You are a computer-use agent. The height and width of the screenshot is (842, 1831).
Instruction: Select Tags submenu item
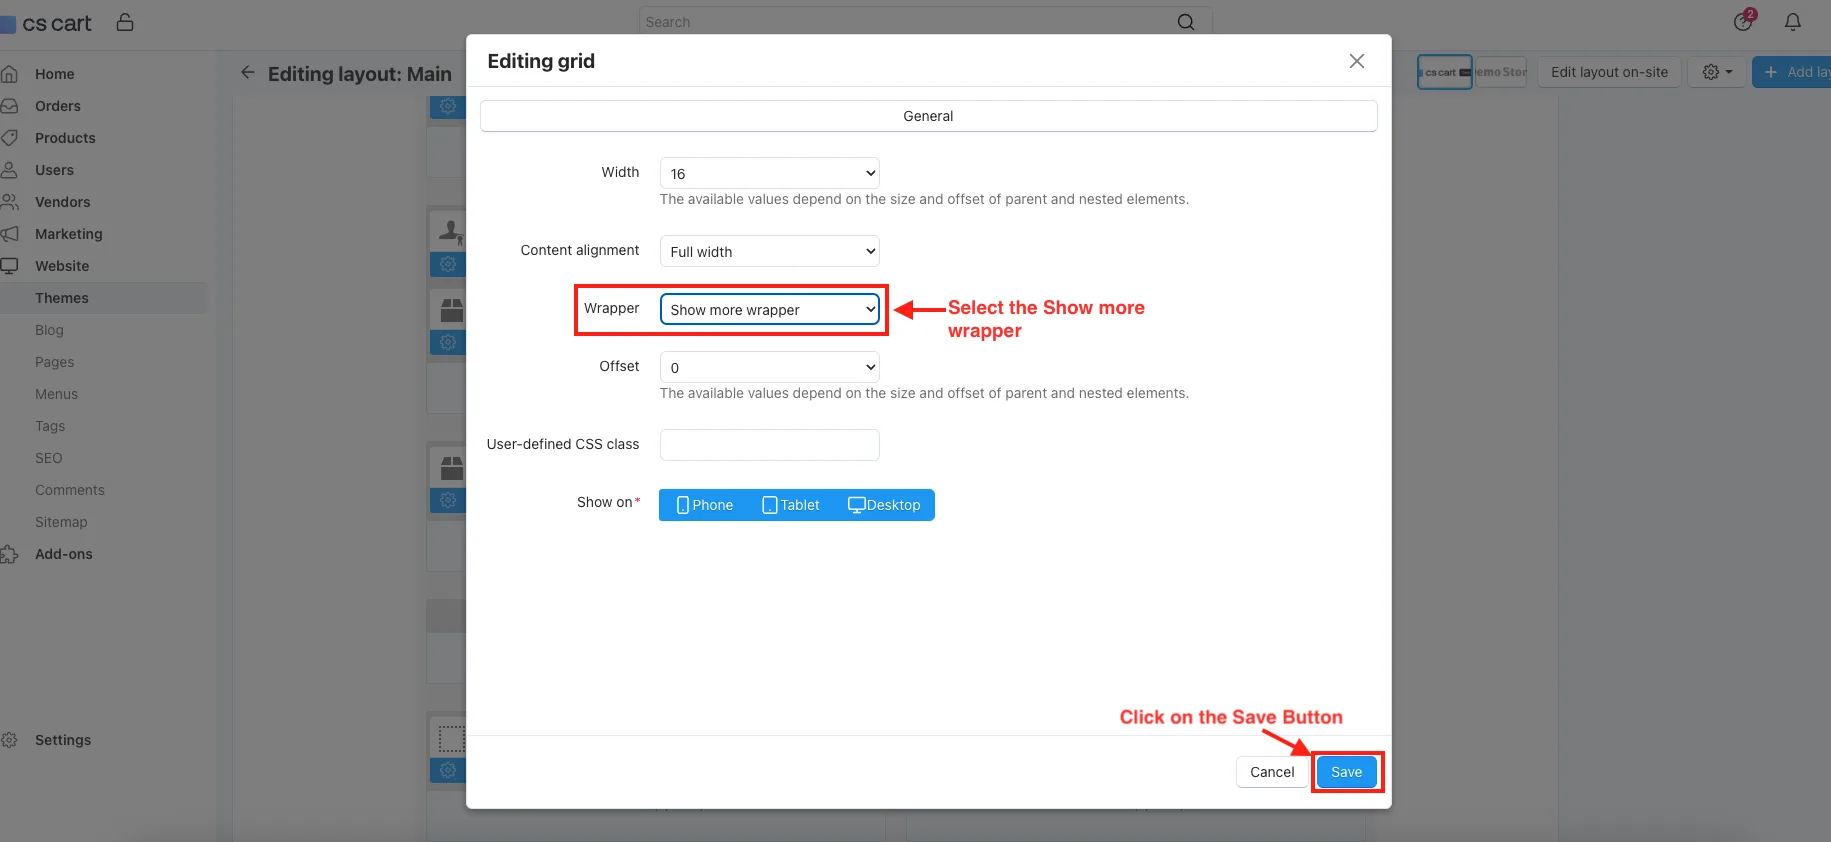pos(50,426)
